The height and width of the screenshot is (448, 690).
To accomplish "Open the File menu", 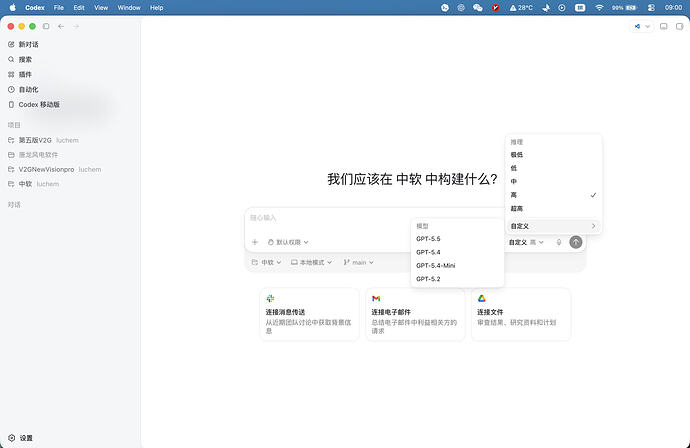I will point(59,7).
